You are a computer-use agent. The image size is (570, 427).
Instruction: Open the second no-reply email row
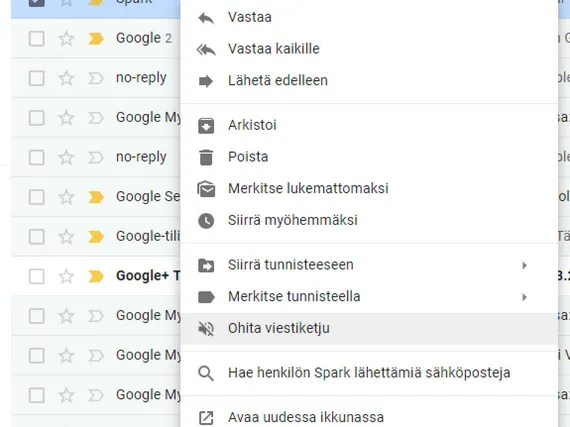click(x=96, y=157)
